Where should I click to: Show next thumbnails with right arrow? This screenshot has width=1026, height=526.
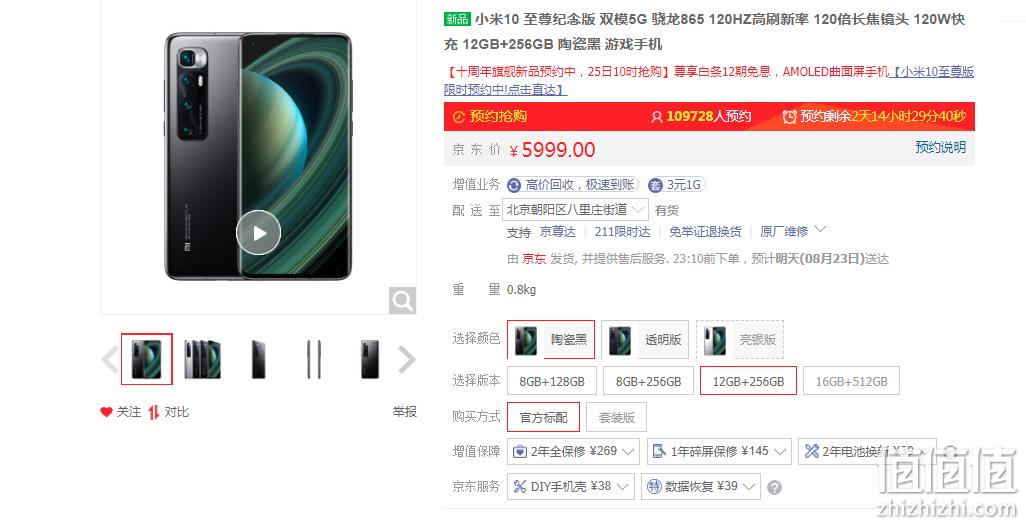[406, 359]
